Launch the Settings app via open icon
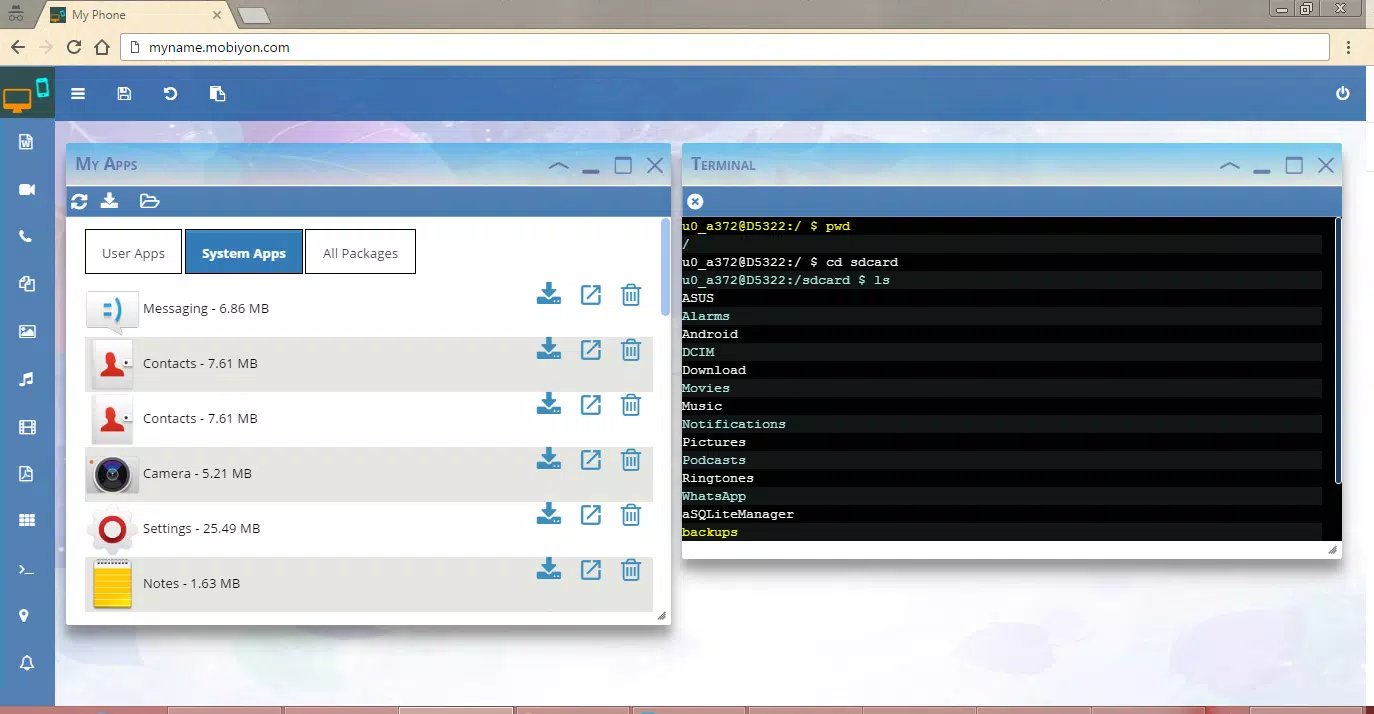Viewport: 1374px width, 714px height. (591, 514)
